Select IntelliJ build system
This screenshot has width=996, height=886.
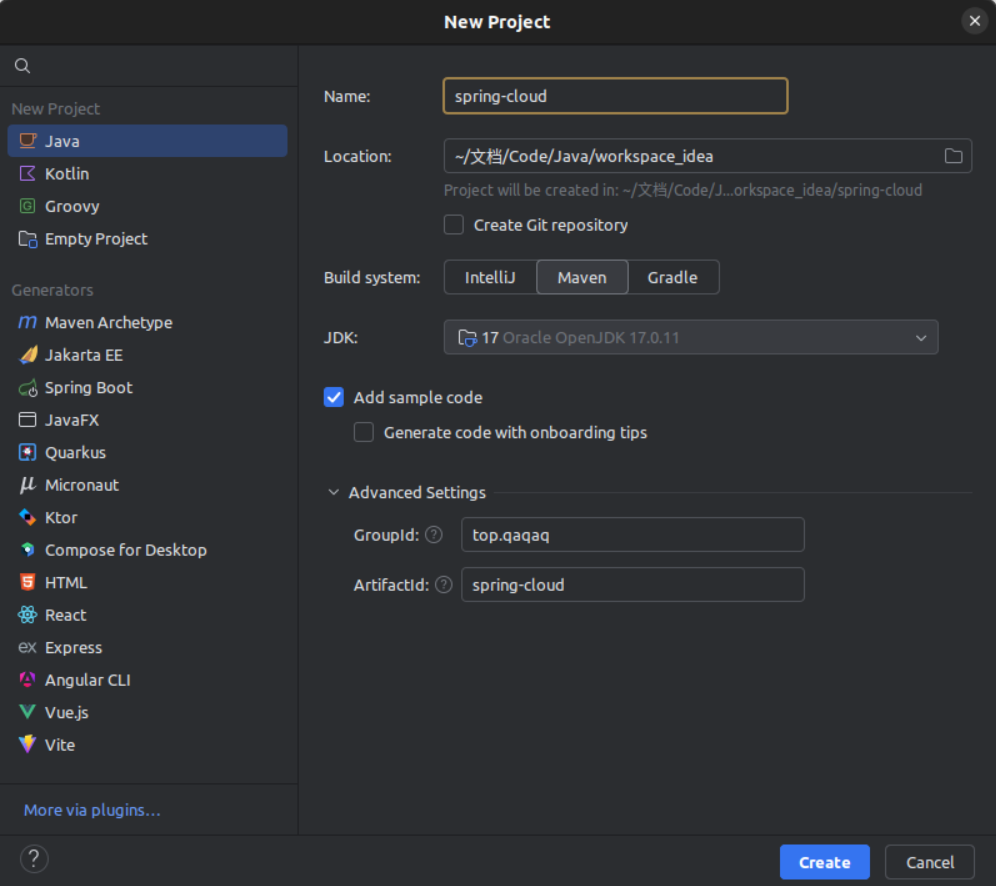(x=490, y=277)
